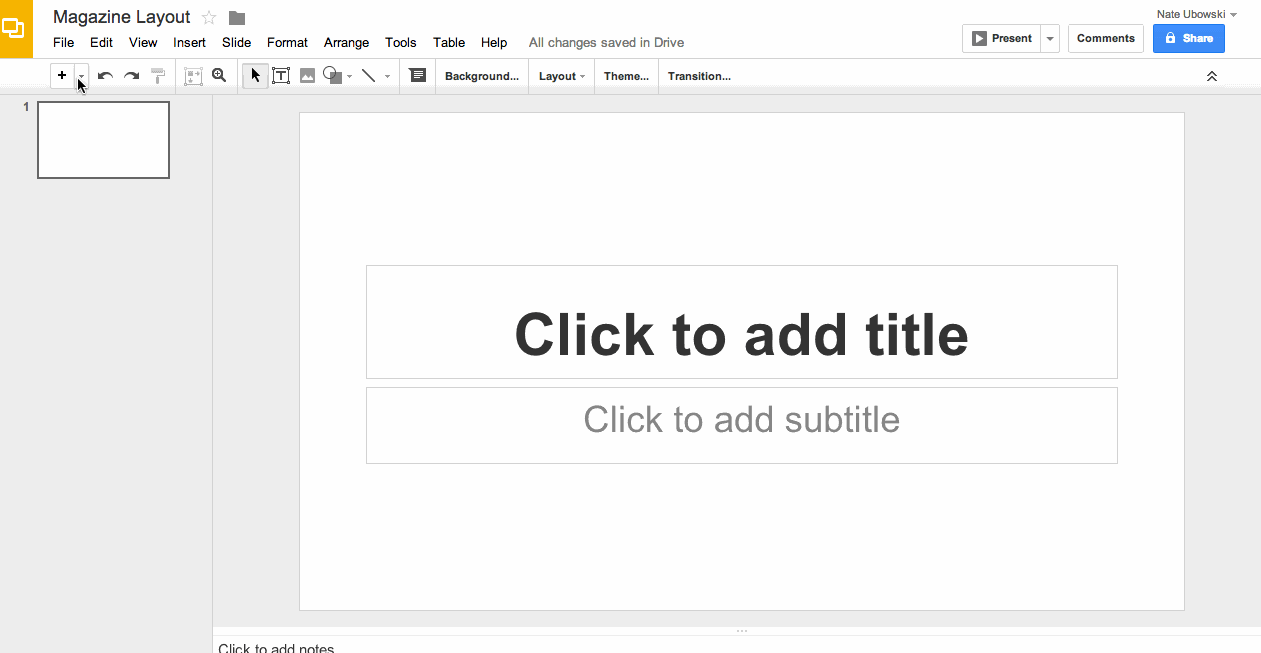The width and height of the screenshot is (1261, 653).
Task: Click 'Click to add title' placeholder
Action: pos(741,322)
